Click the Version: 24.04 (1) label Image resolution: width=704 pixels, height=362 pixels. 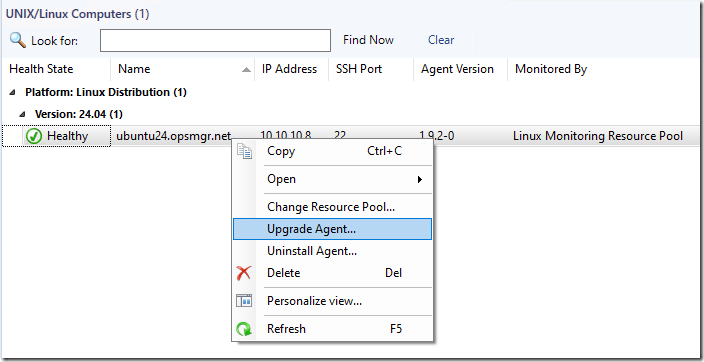point(79,115)
